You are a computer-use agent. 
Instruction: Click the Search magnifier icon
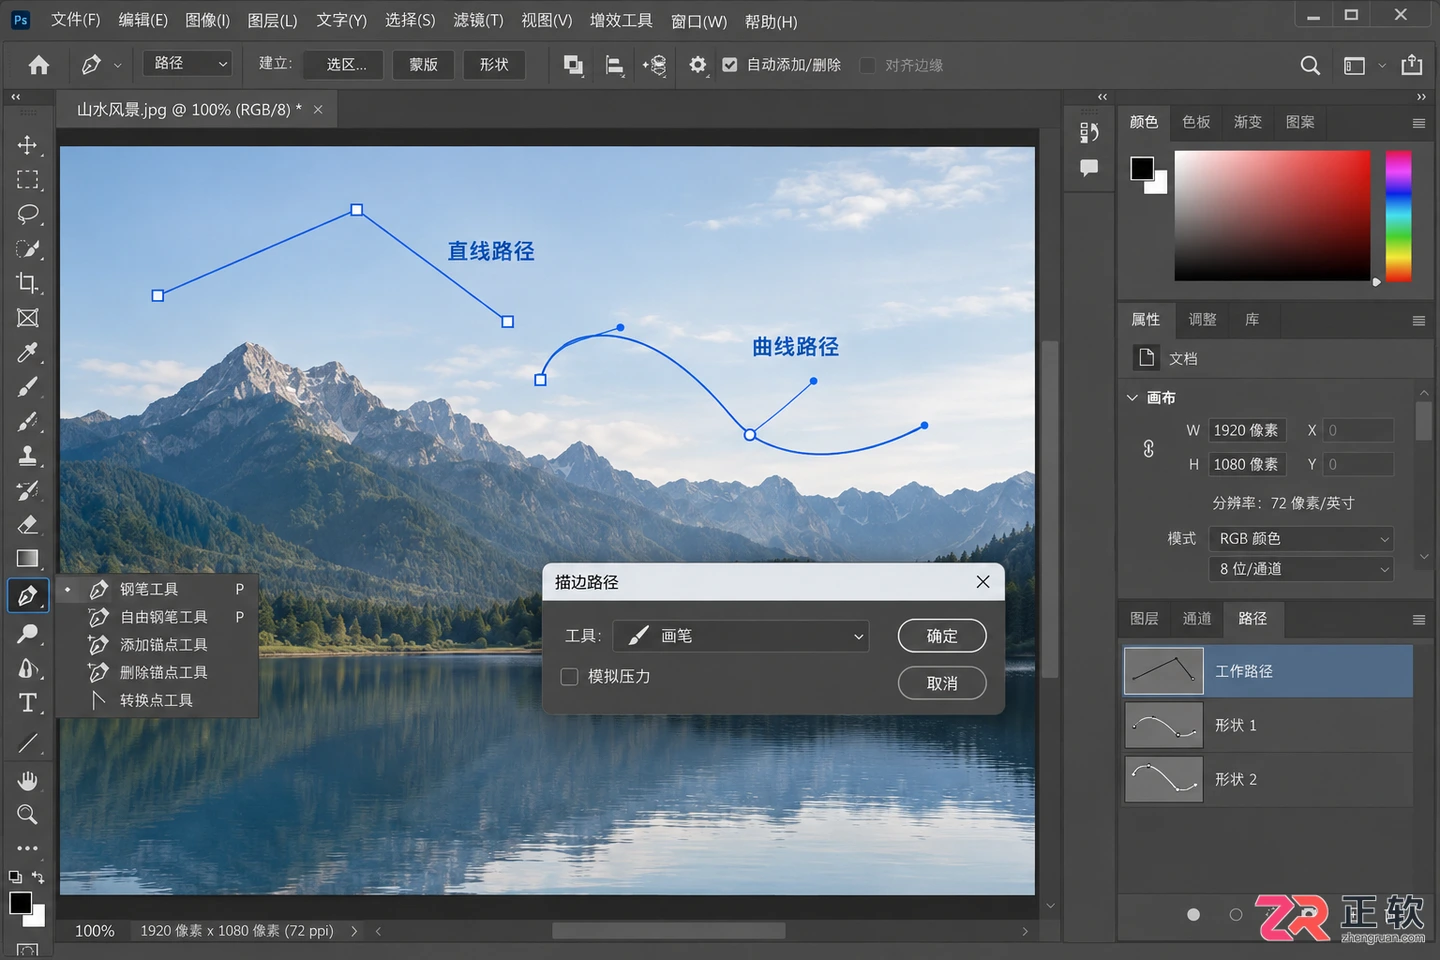tap(1310, 65)
